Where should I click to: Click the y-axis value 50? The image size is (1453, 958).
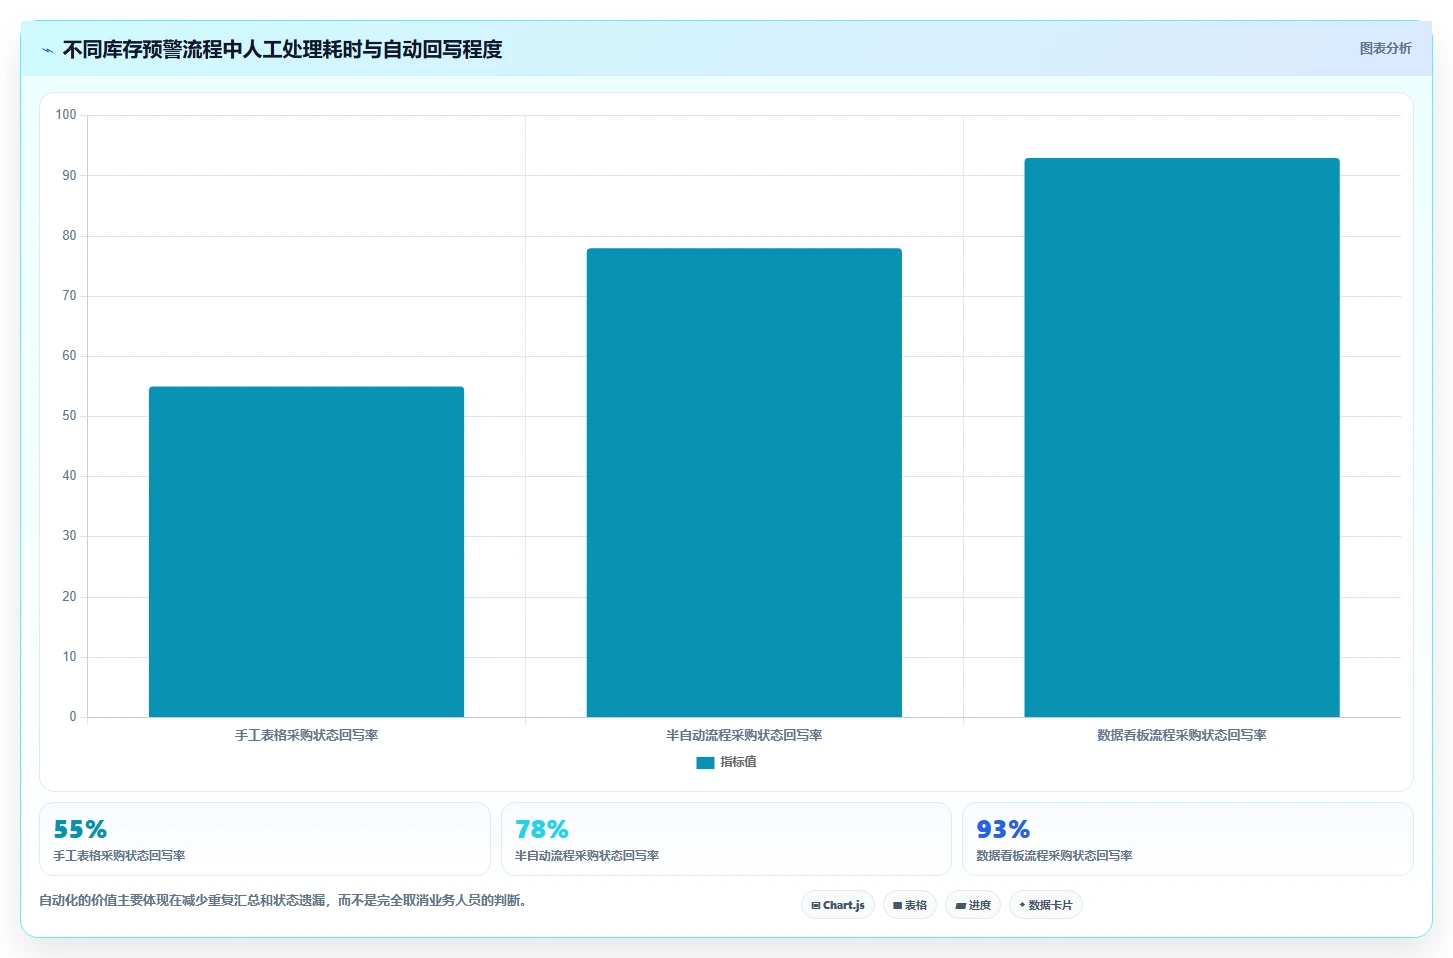click(x=69, y=416)
